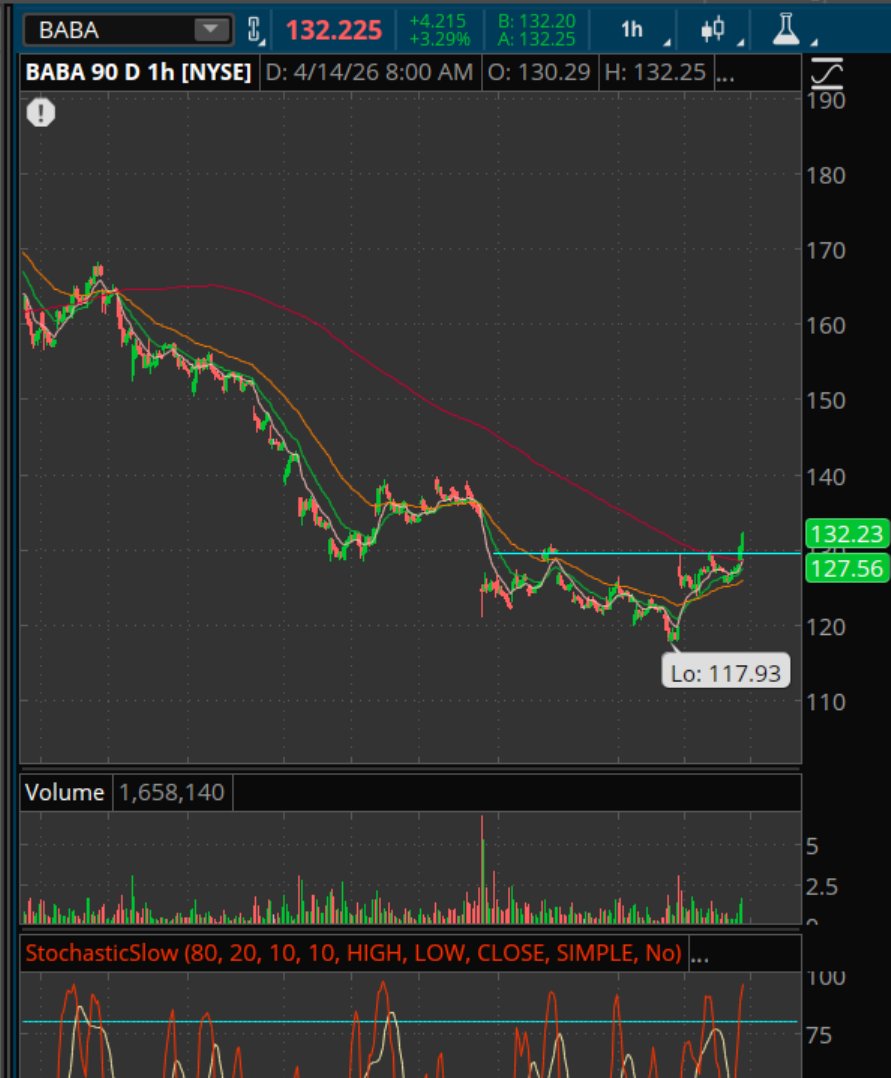Click the last price 132.225

coord(333,30)
